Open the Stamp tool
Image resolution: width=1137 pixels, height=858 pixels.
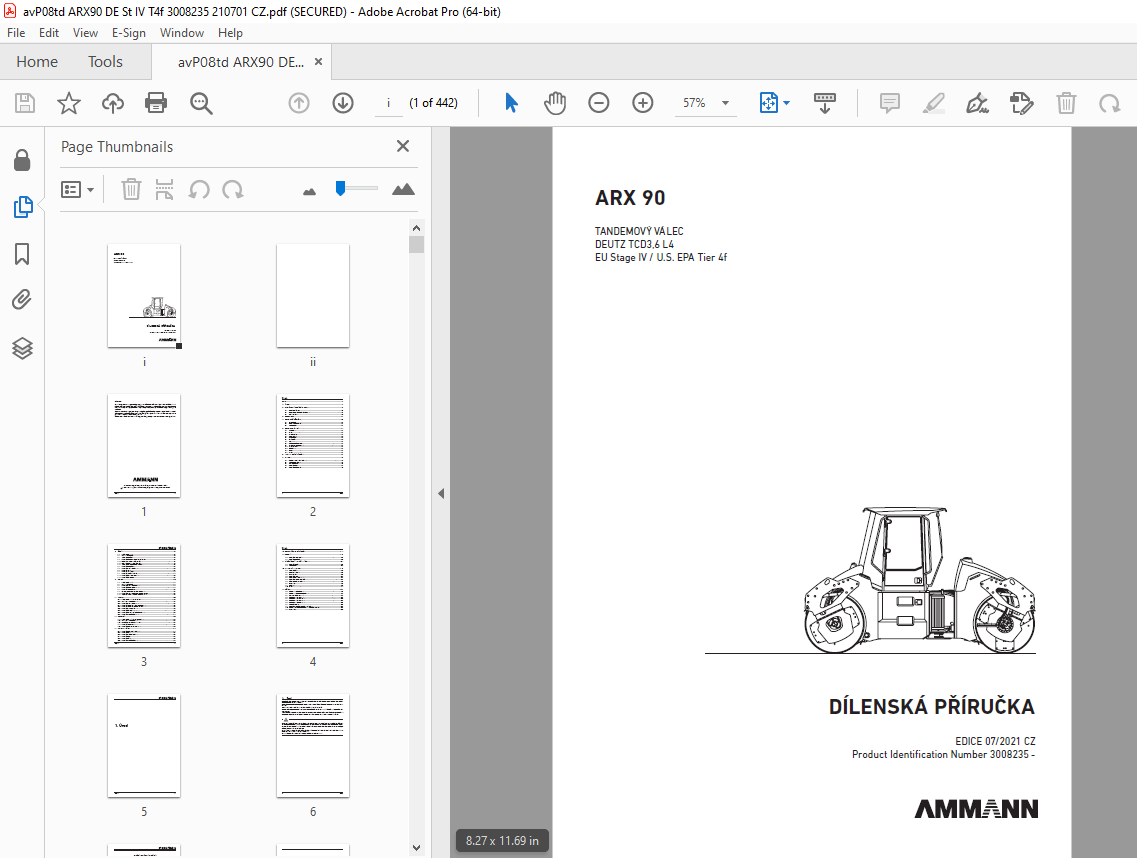pyautogui.click(x=1022, y=103)
